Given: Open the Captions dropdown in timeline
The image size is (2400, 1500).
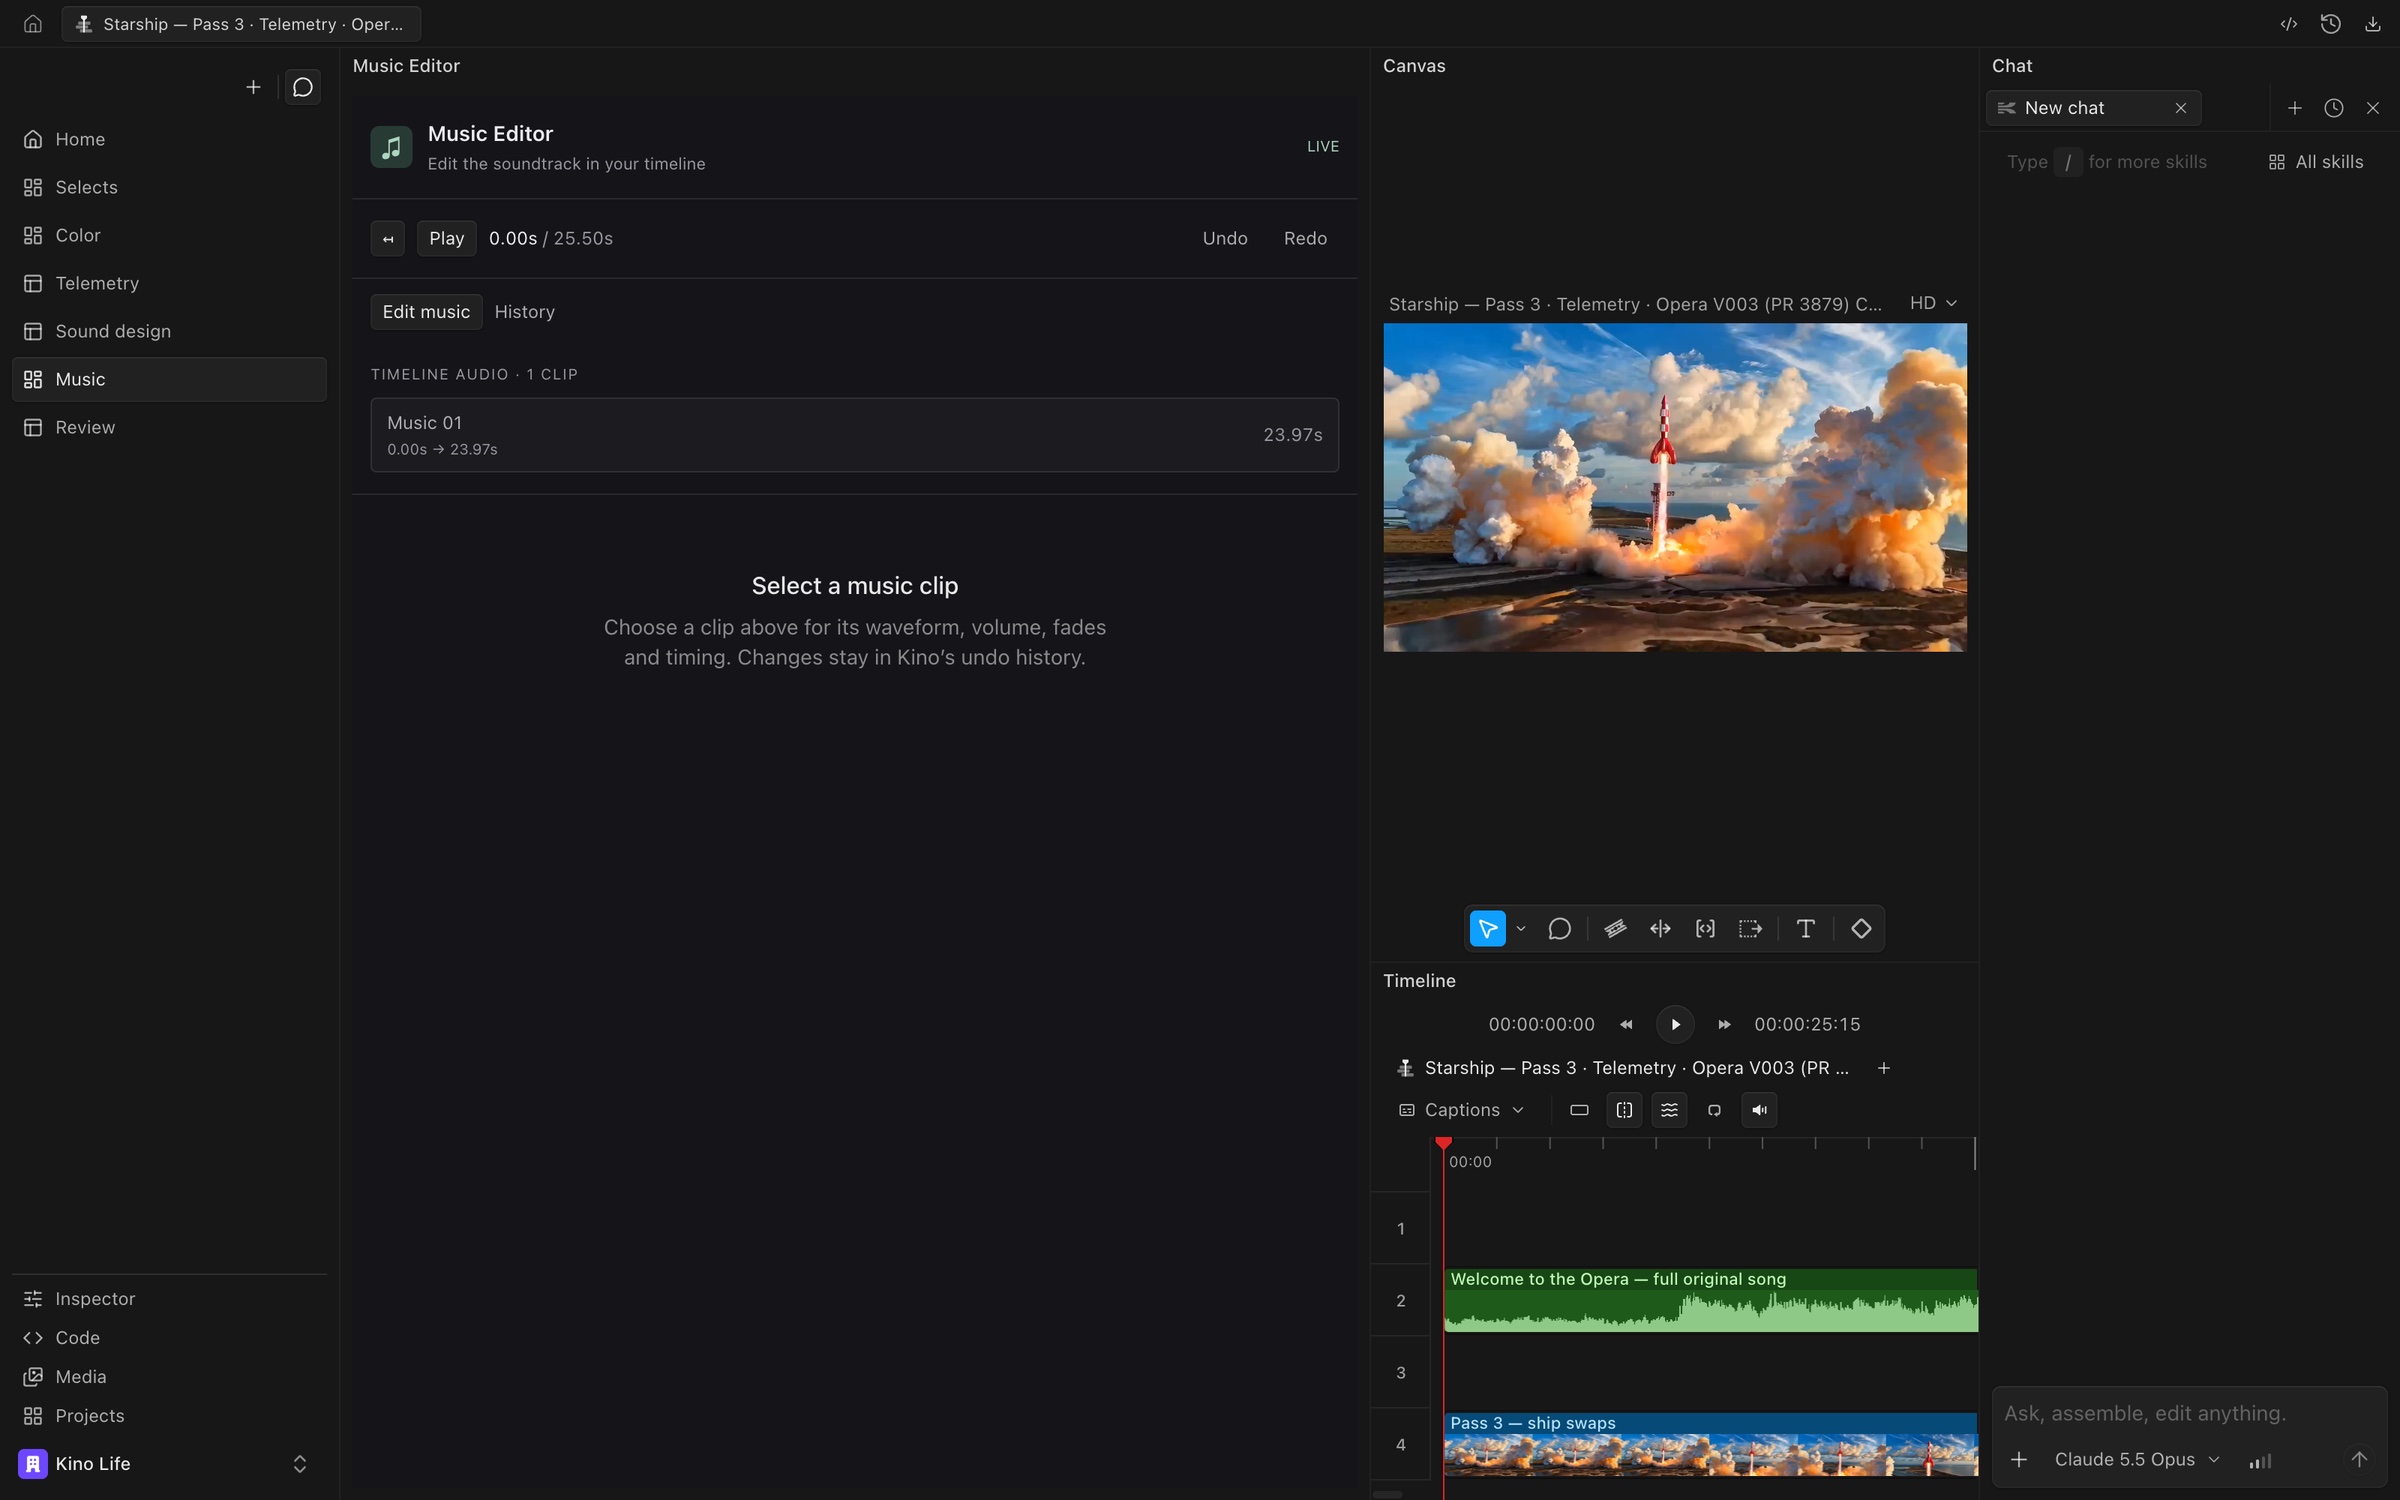Looking at the screenshot, I should [1462, 1110].
